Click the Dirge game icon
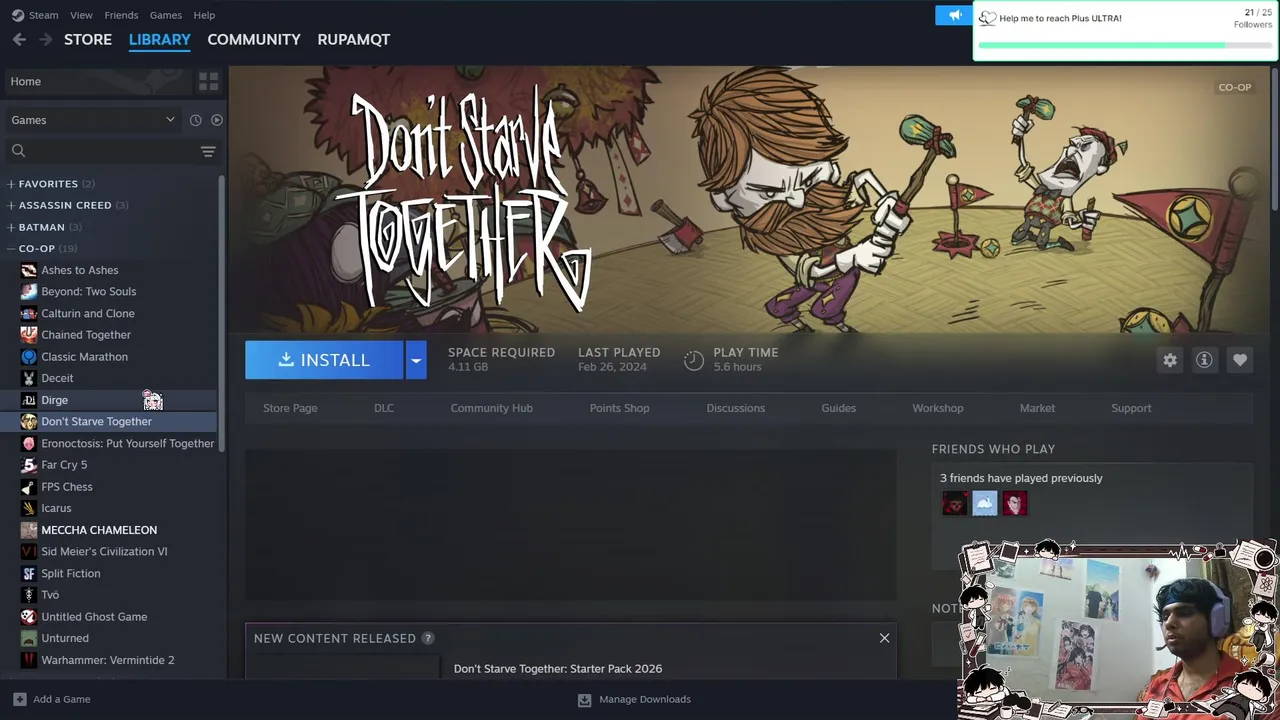 click(29, 400)
